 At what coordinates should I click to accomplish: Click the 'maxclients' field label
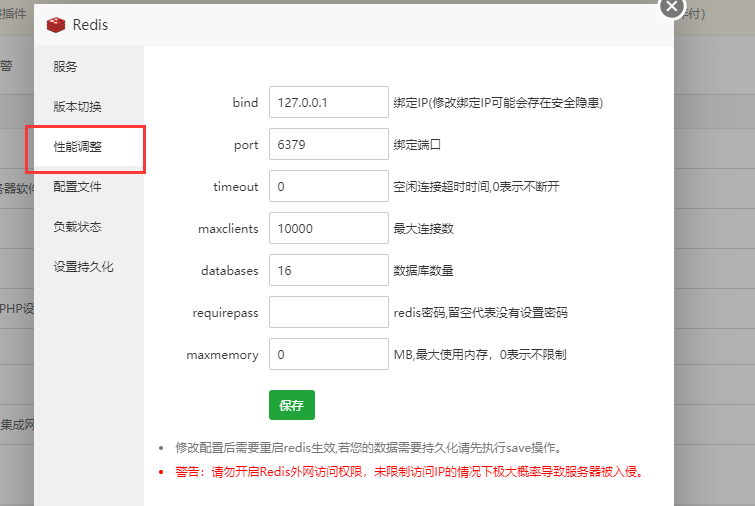tap(228, 229)
